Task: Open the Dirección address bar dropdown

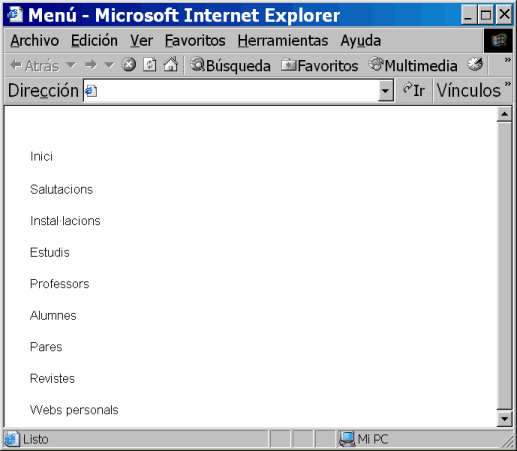Action: point(385,90)
